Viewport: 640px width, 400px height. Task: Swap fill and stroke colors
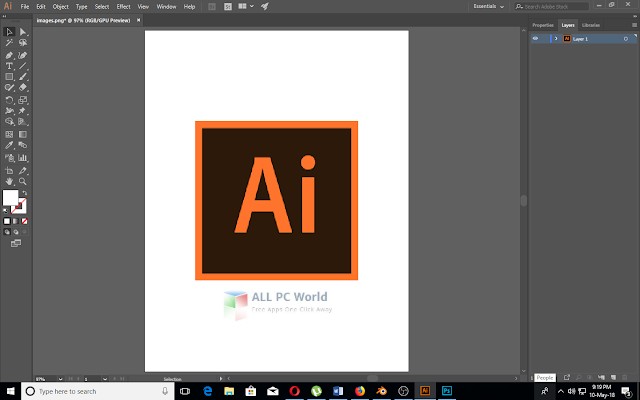tap(25, 192)
